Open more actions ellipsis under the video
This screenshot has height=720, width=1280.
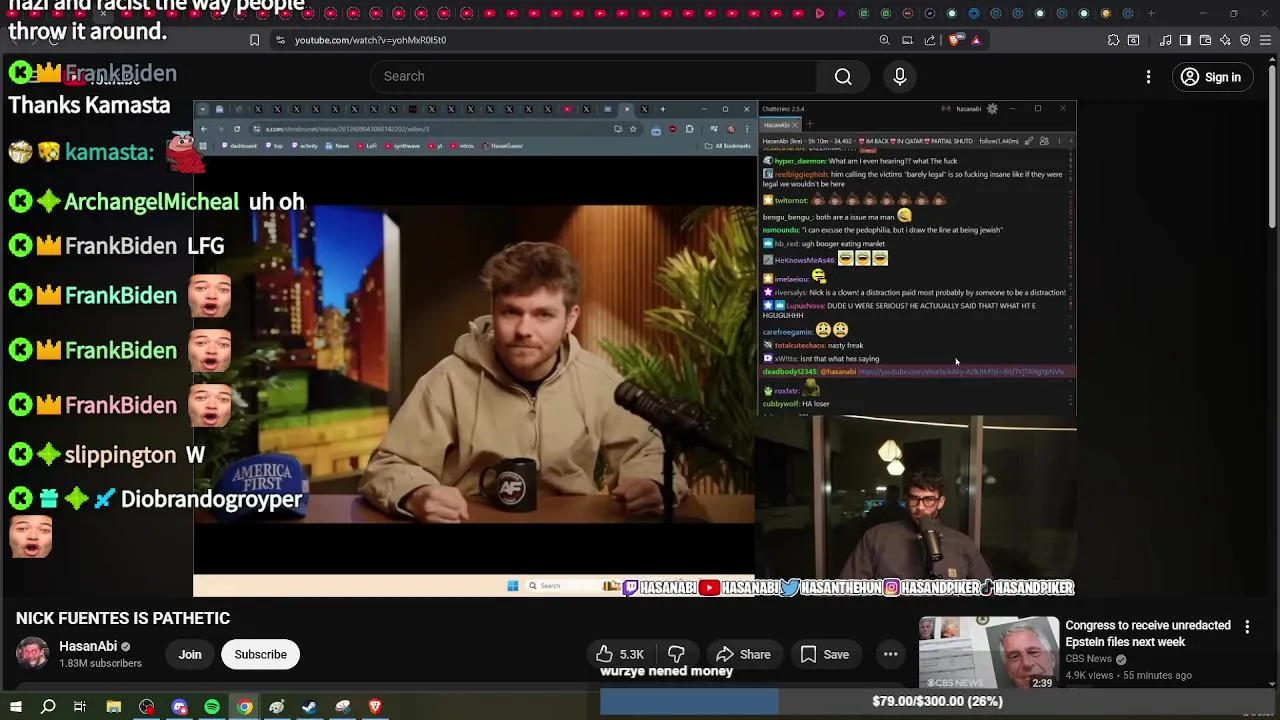pyautogui.click(x=890, y=654)
